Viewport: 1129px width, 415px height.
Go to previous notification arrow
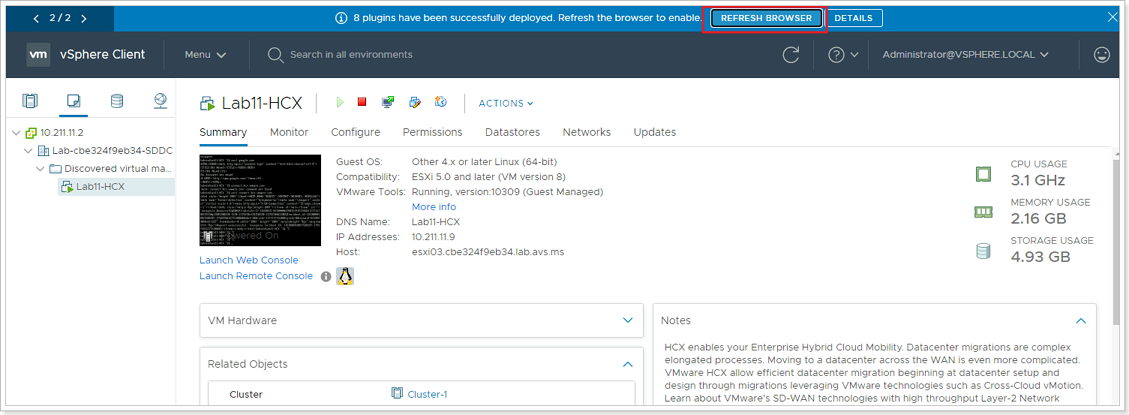[x=37, y=19]
